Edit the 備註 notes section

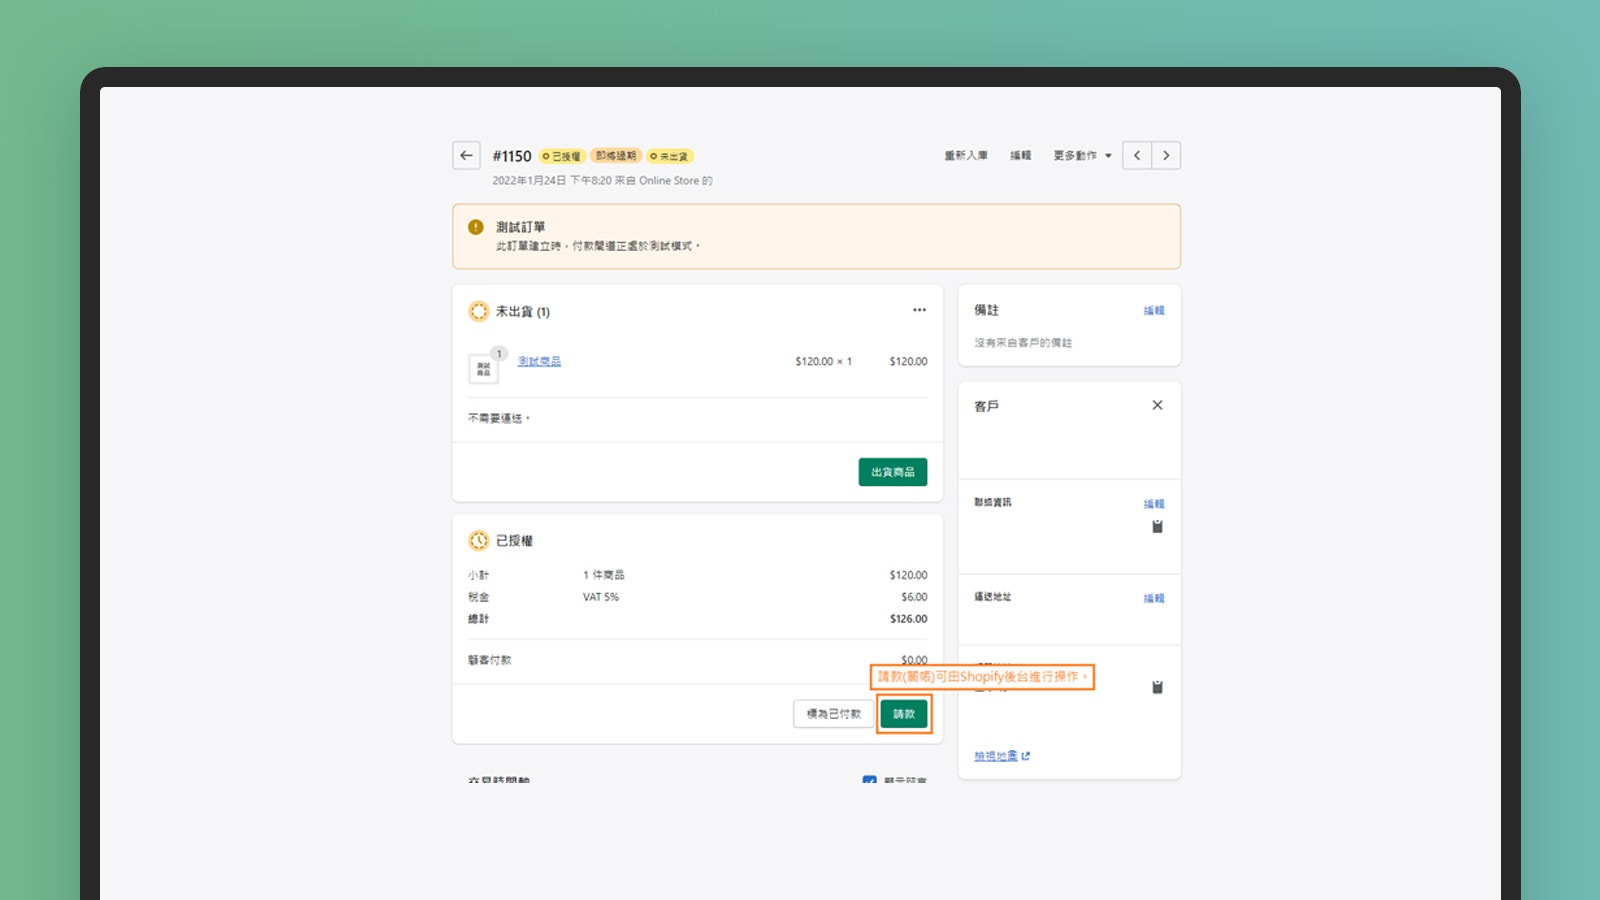pyautogui.click(x=1154, y=310)
